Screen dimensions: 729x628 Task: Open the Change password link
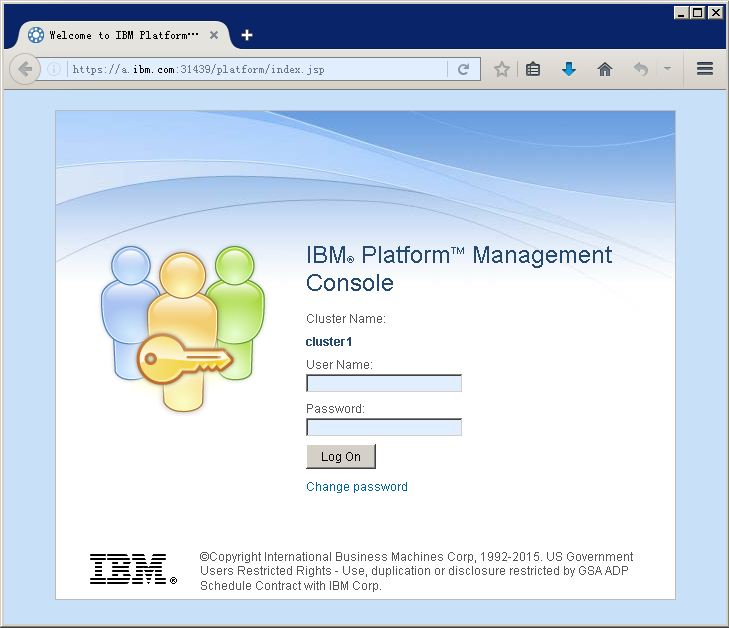[357, 487]
